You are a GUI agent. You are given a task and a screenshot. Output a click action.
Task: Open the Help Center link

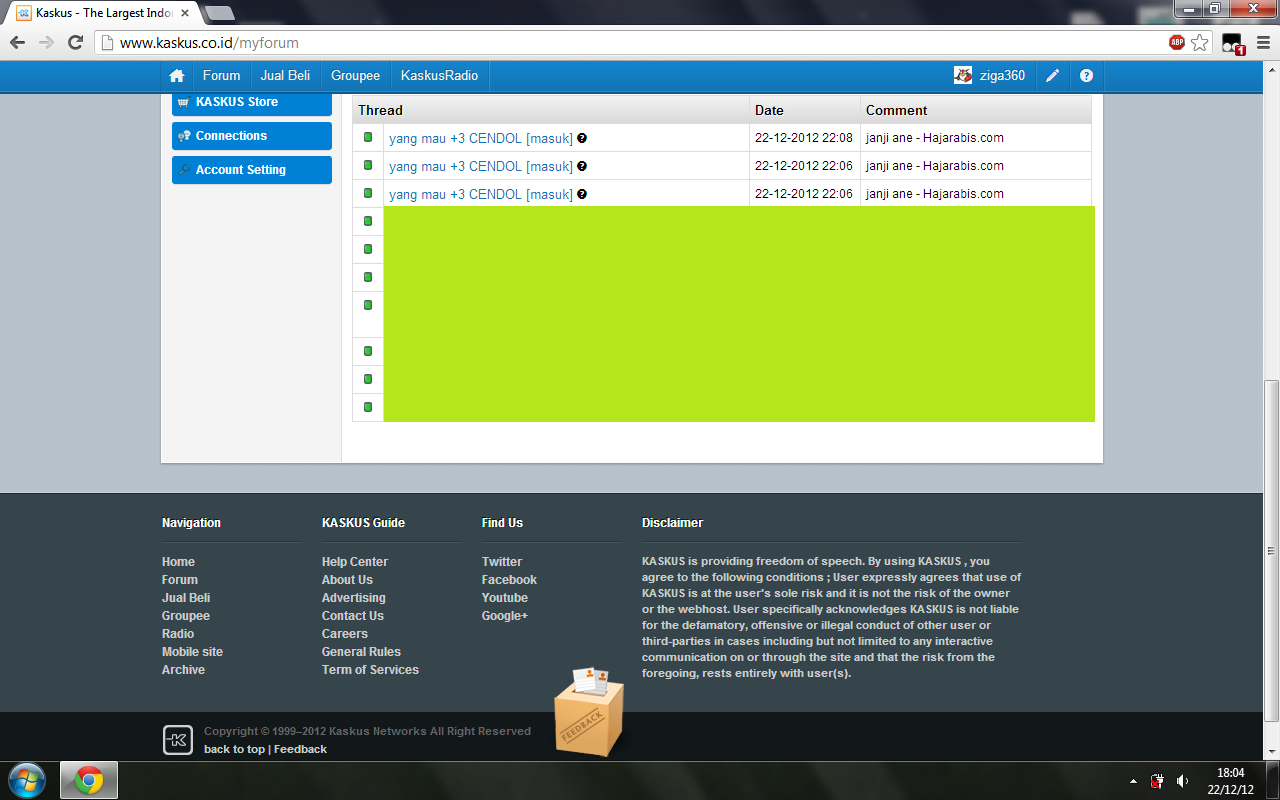click(x=355, y=562)
